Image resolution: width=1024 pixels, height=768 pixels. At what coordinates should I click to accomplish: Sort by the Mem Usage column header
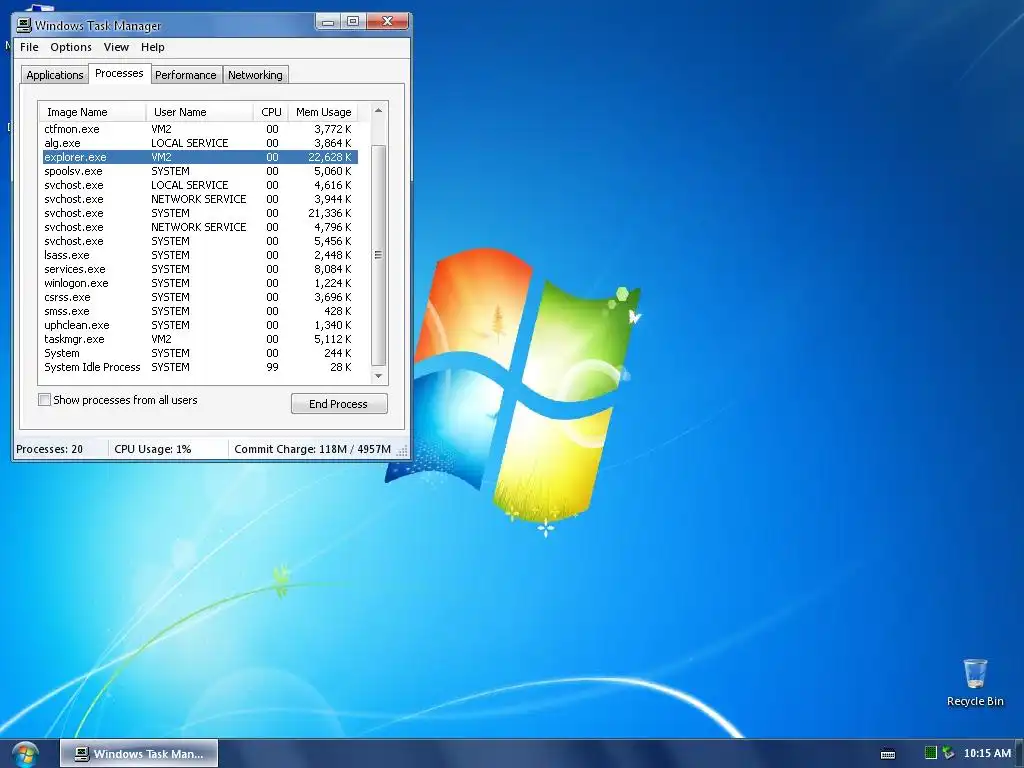click(x=323, y=112)
